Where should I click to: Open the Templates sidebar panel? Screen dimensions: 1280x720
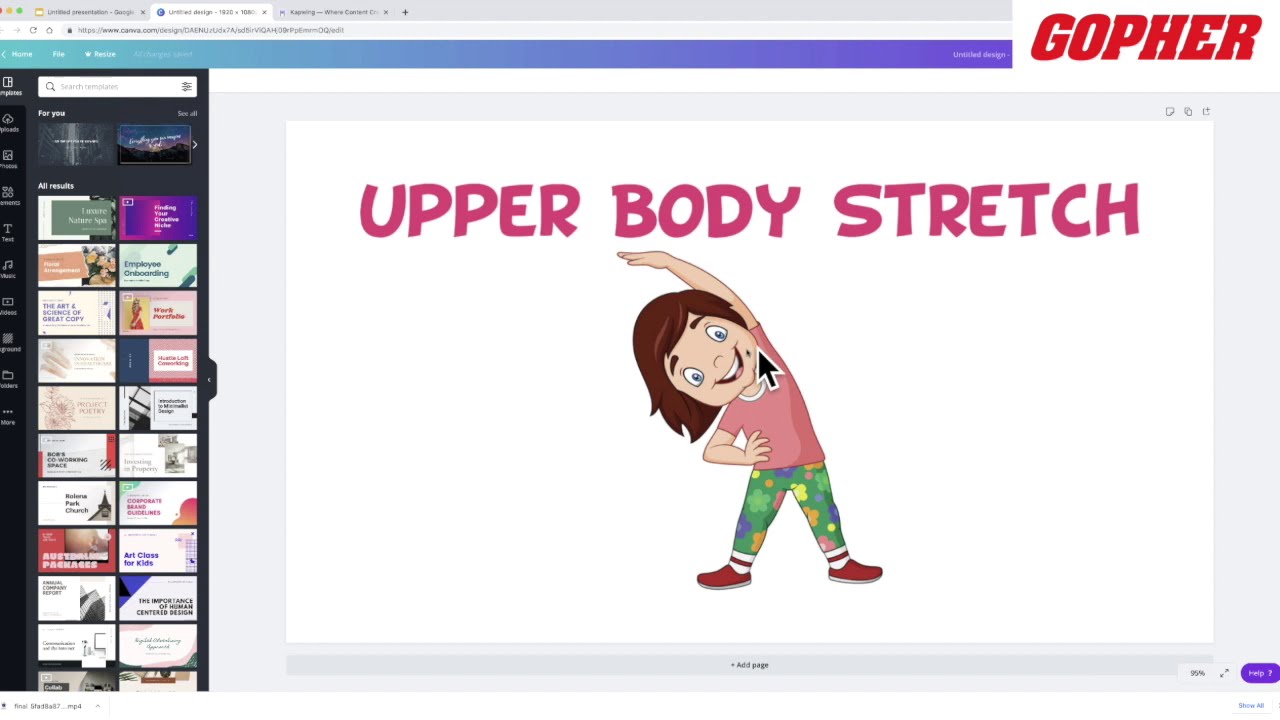(x=8, y=86)
